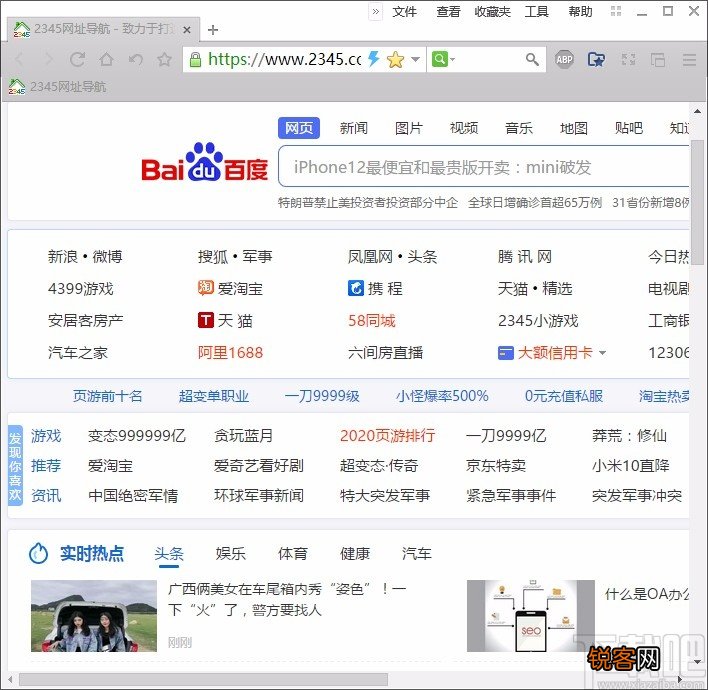Viewport: 708px width, 690px height.
Task: Click the multi-window icon in toolbar
Action: point(657,59)
